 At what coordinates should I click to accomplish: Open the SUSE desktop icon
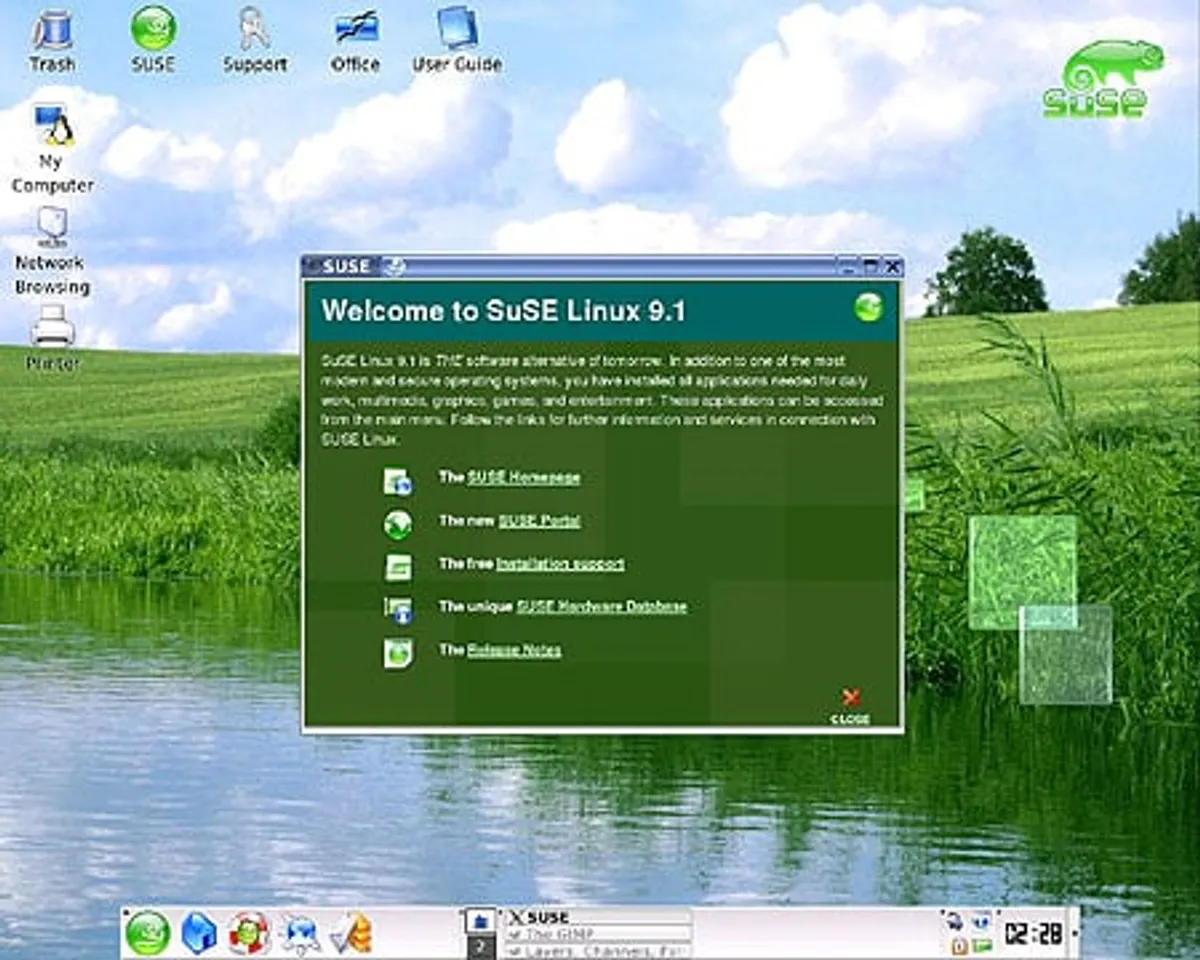click(153, 38)
